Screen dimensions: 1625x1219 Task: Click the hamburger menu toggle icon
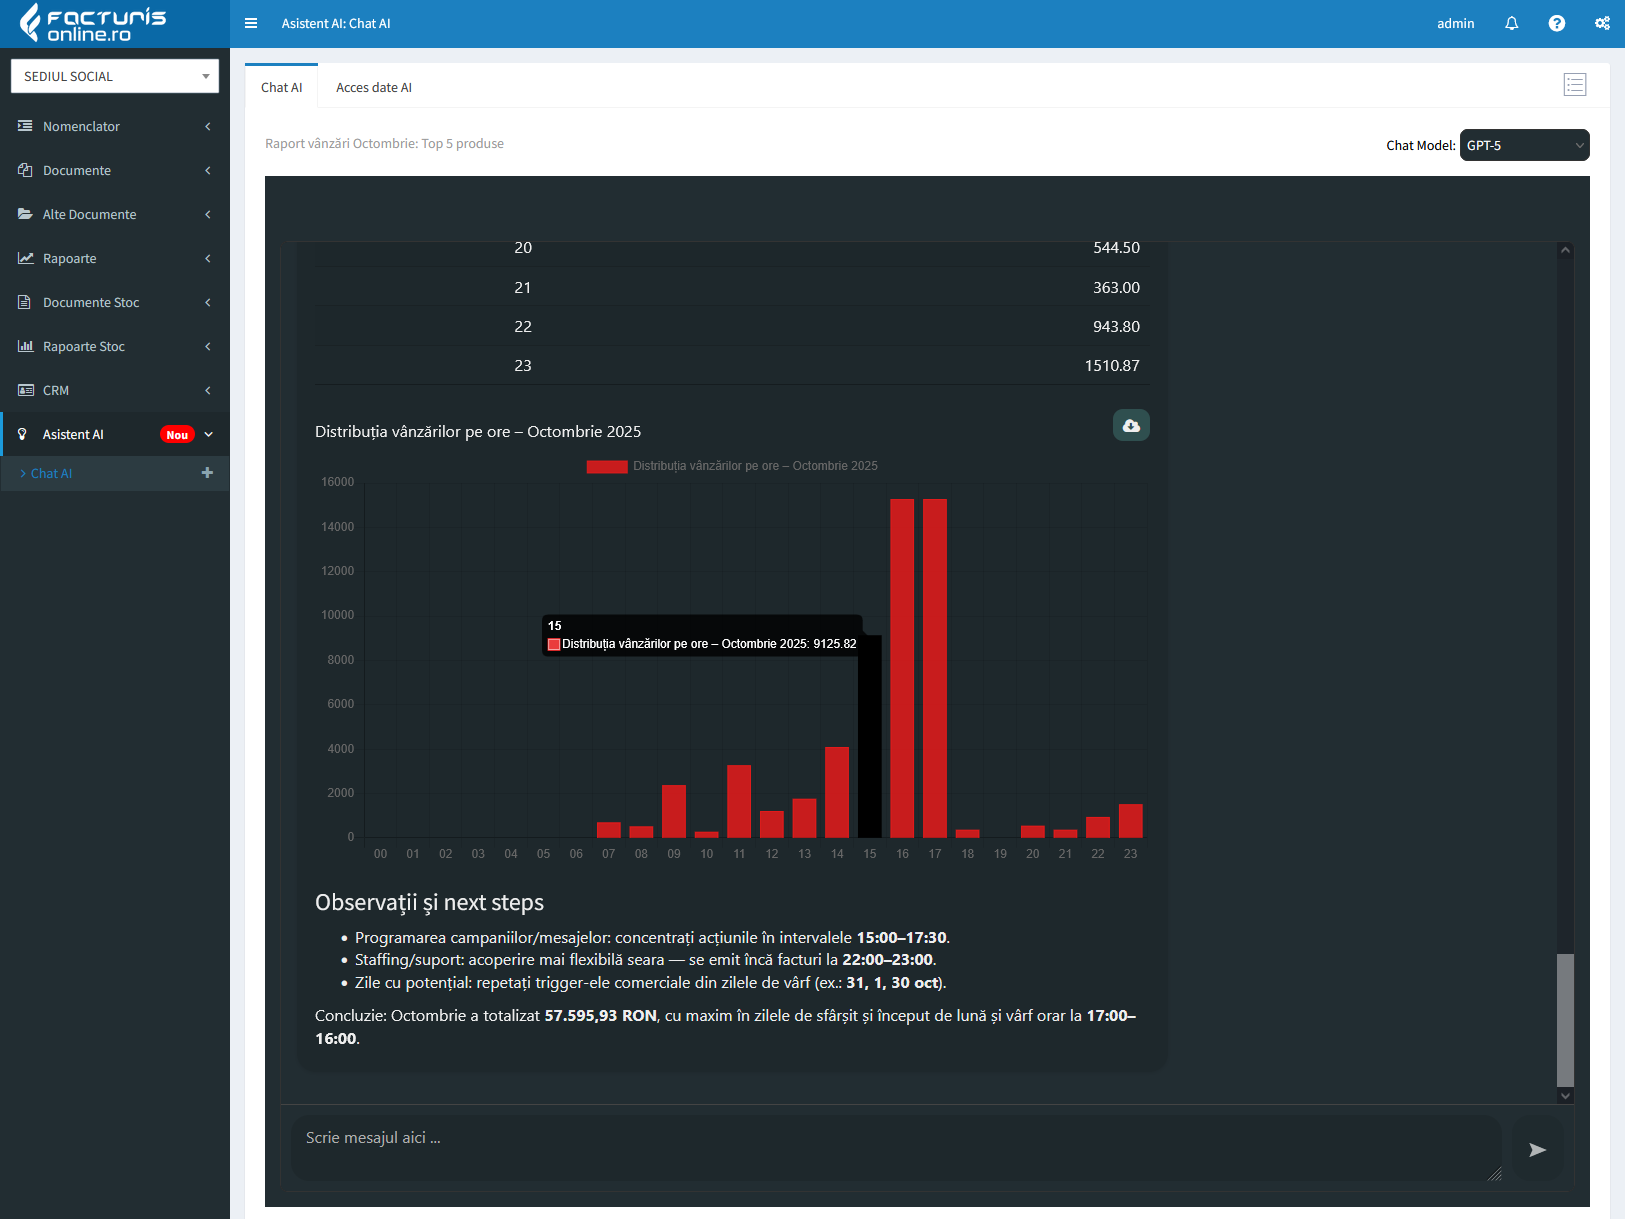251,23
